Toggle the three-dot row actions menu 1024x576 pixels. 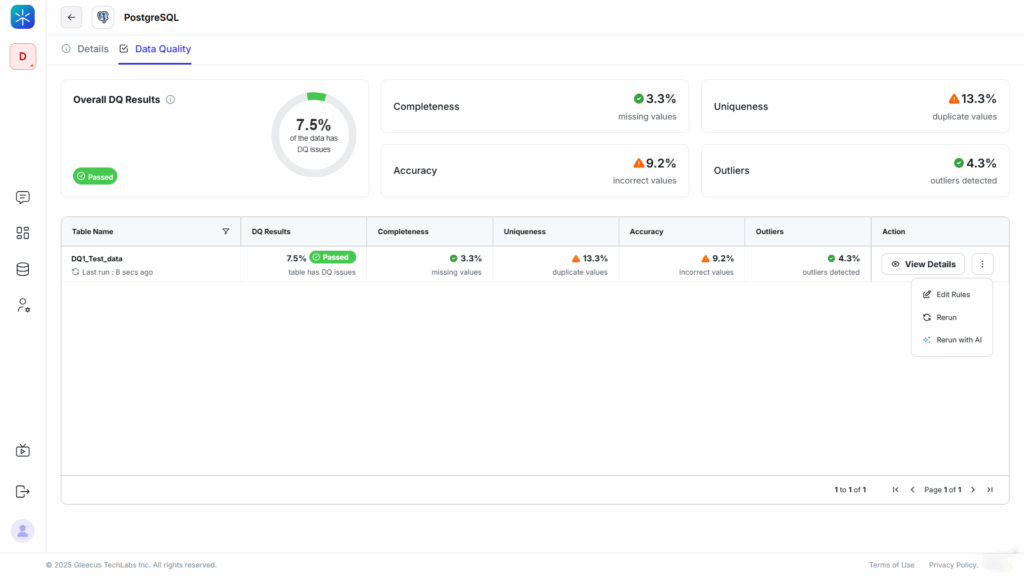982,264
